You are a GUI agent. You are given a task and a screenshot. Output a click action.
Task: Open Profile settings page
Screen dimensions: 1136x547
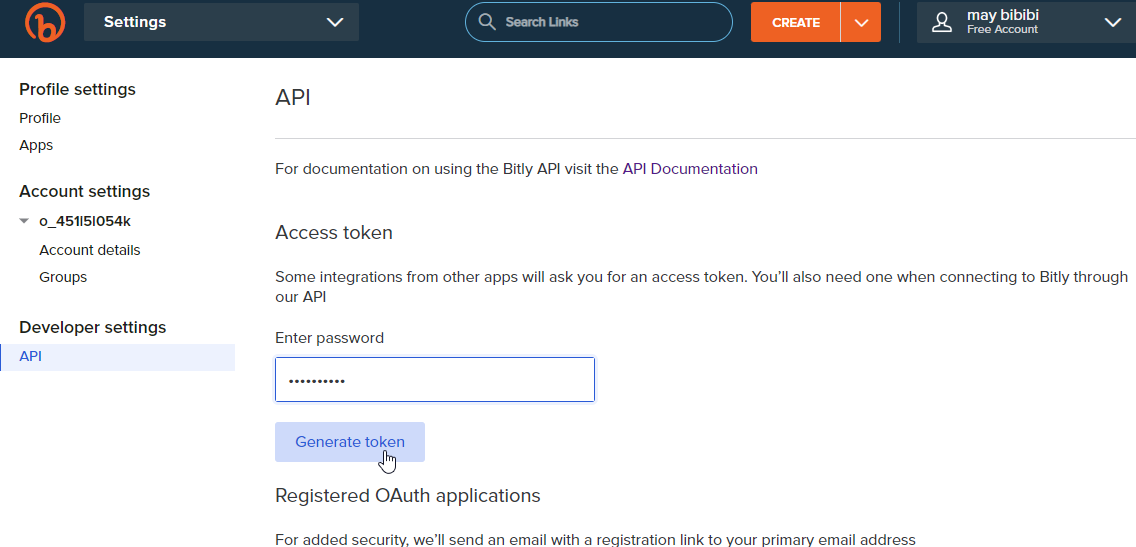(x=40, y=118)
